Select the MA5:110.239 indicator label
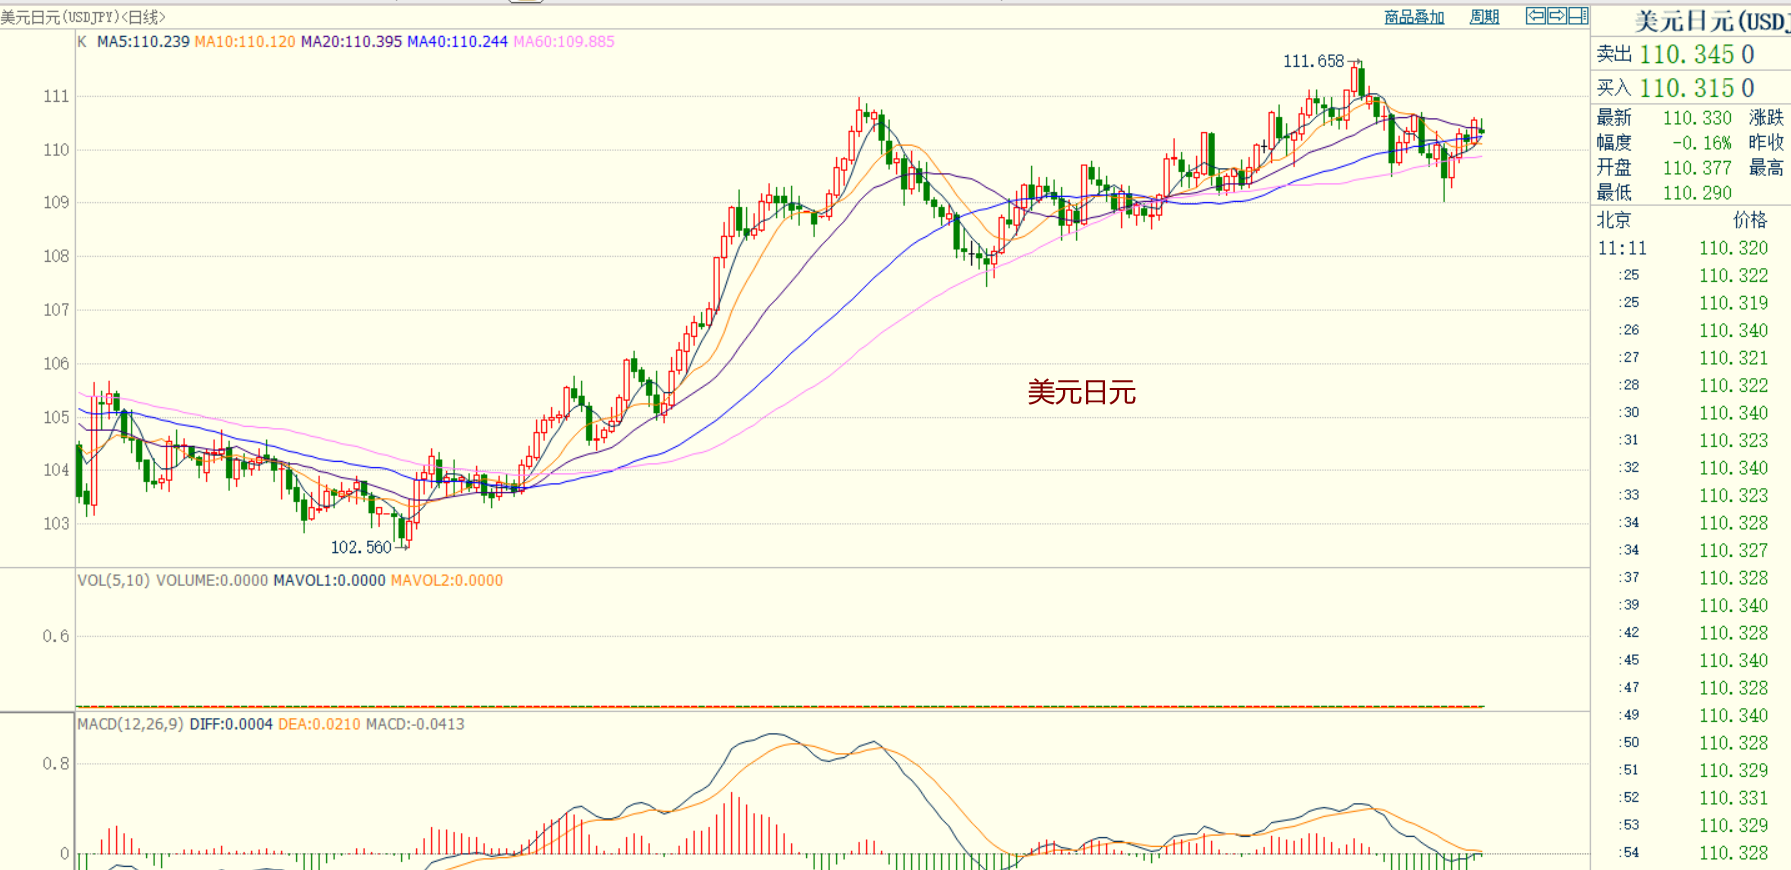The width and height of the screenshot is (1791, 870). (x=143, y=42)
